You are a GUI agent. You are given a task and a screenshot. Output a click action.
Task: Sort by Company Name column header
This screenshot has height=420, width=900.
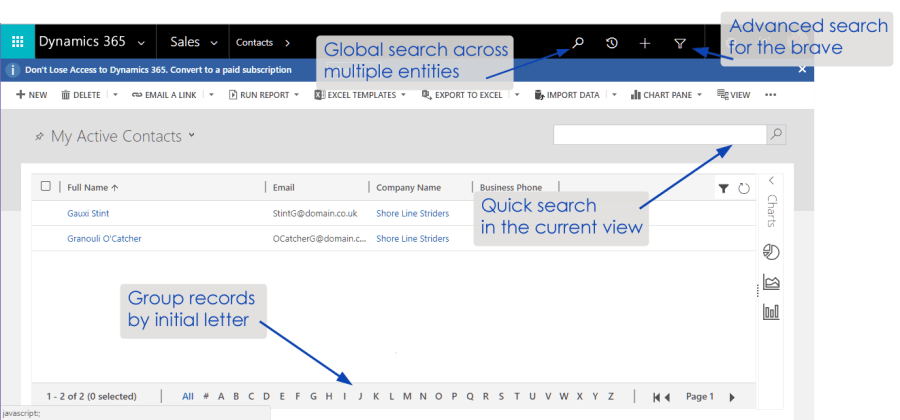(409, 188)
